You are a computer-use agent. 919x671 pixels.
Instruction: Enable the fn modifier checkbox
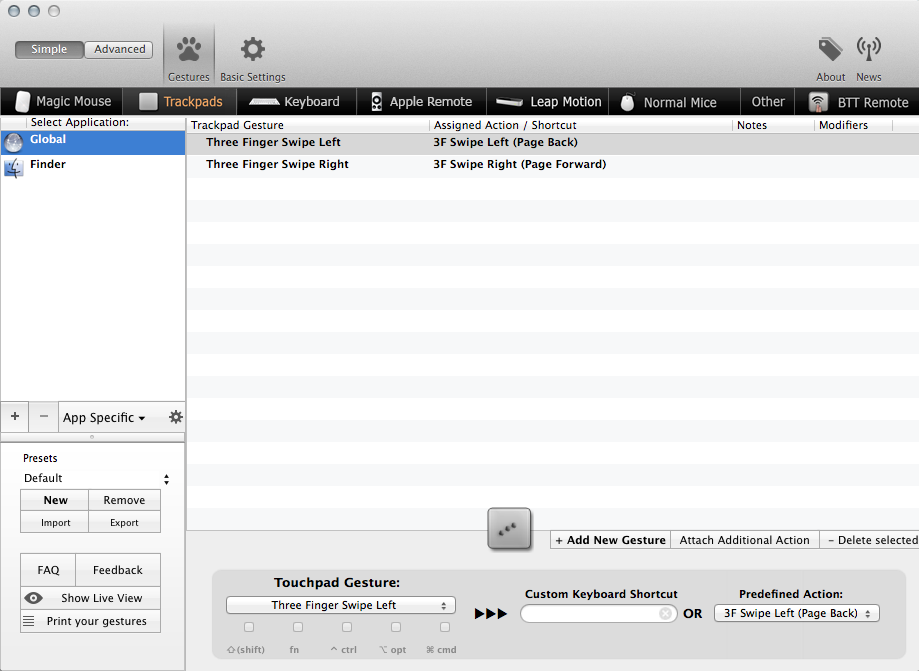point(298,627)
